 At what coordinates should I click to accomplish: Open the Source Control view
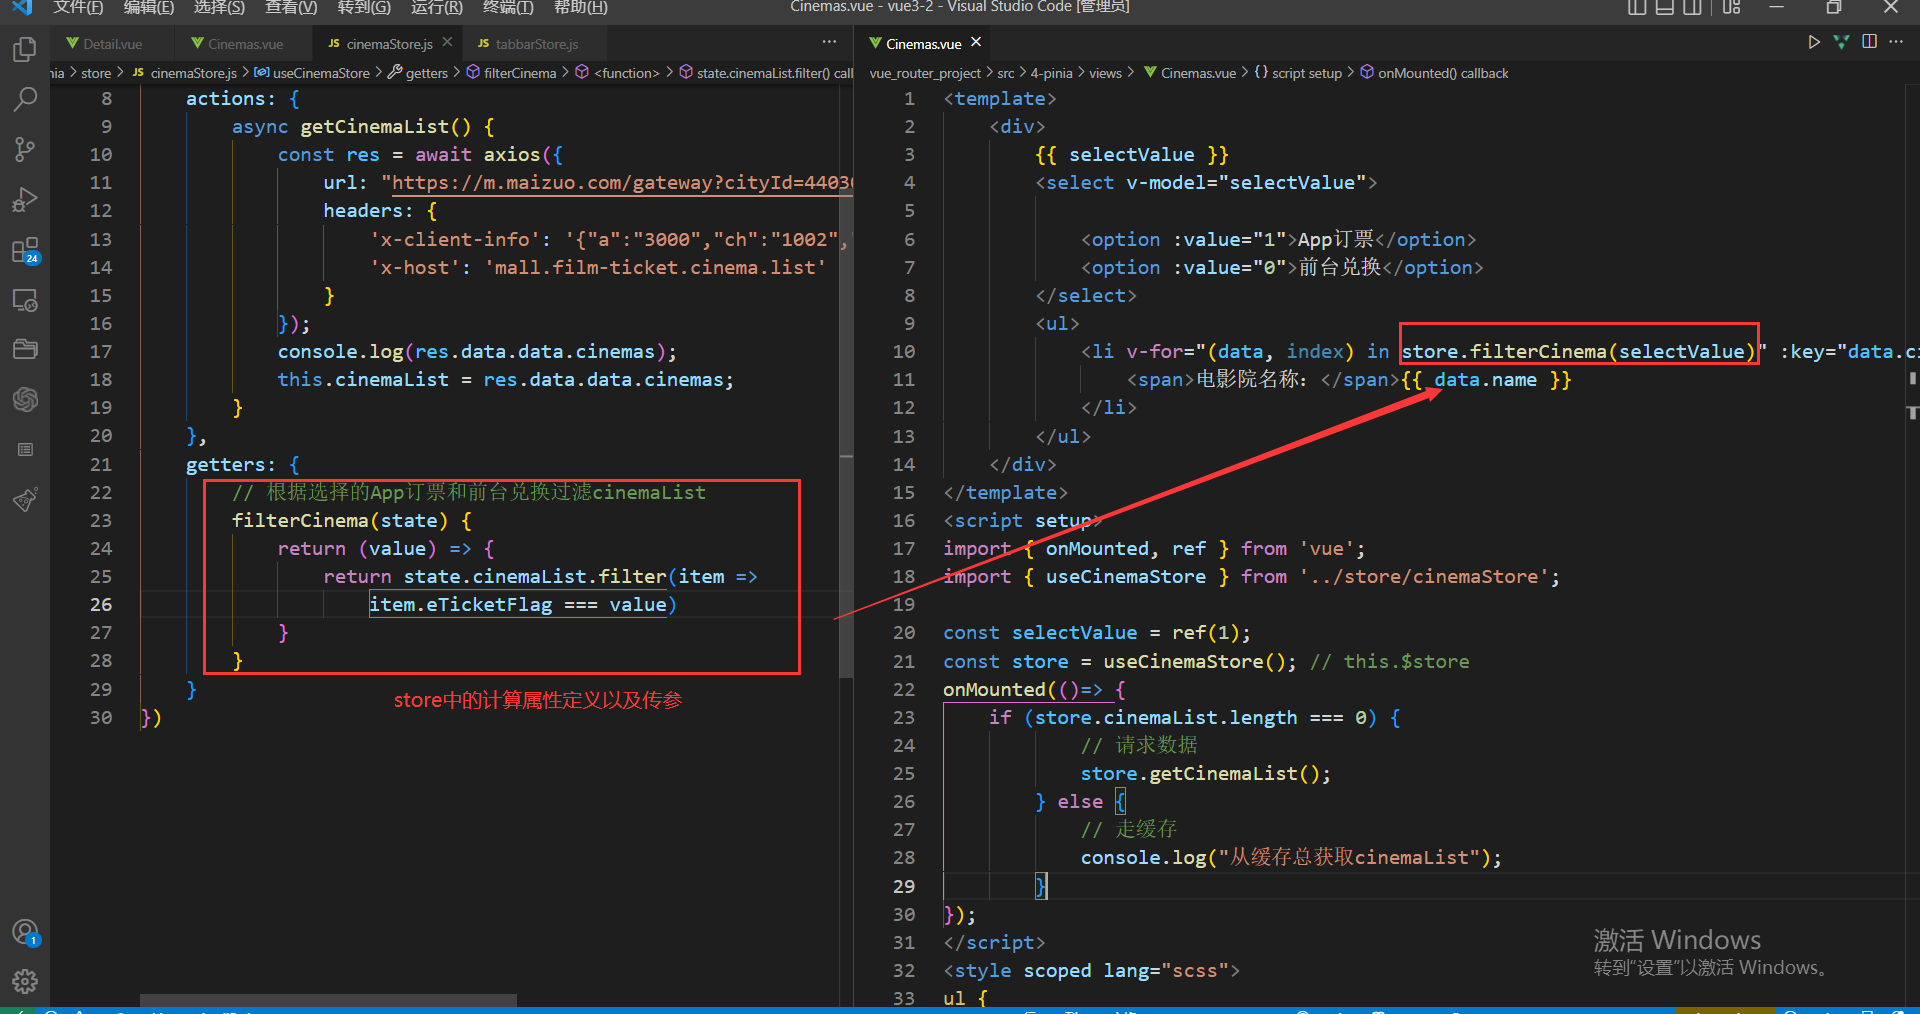click(x=25, y=150)
